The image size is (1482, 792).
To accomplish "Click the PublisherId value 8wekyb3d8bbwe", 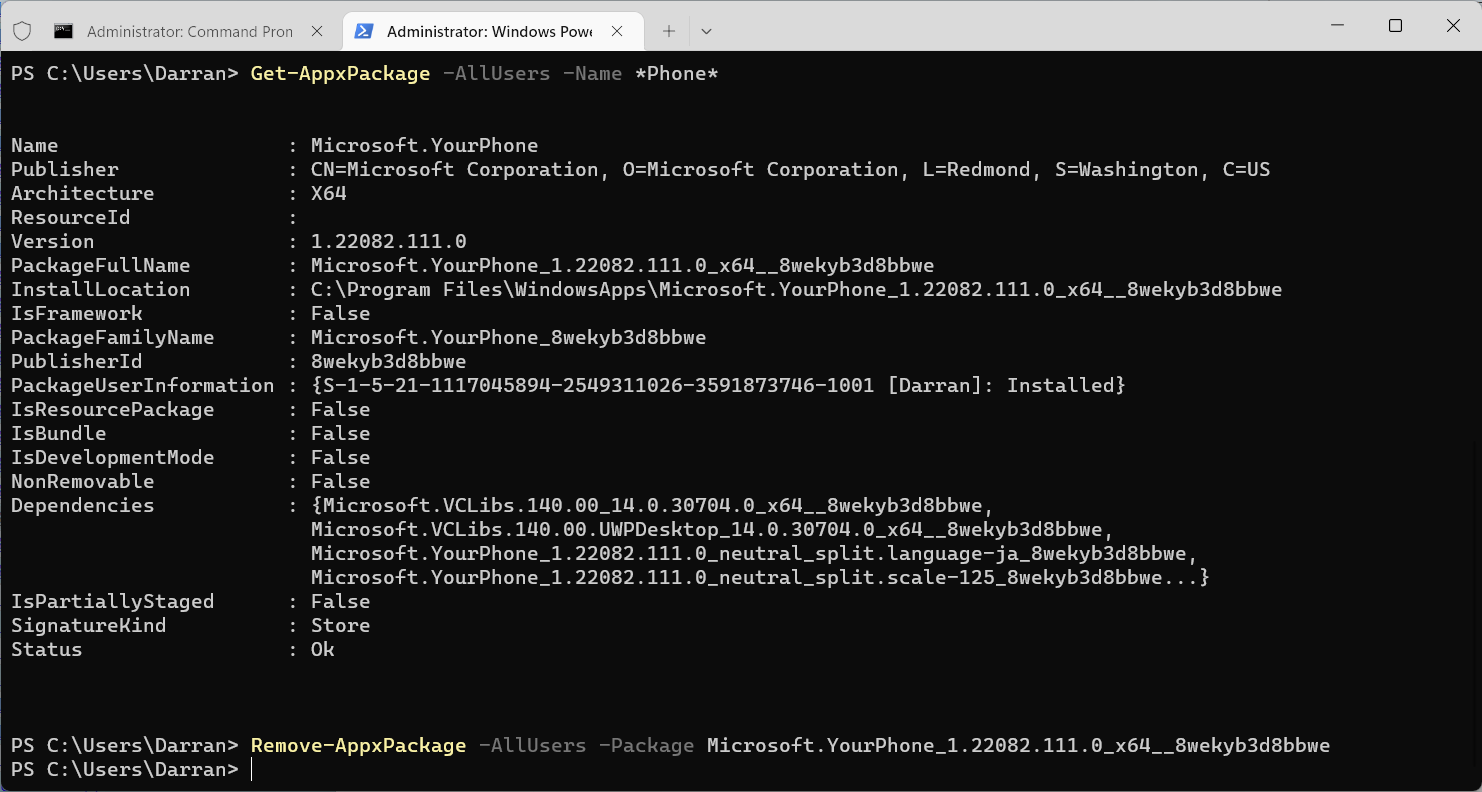I will (x=388, y=362).
